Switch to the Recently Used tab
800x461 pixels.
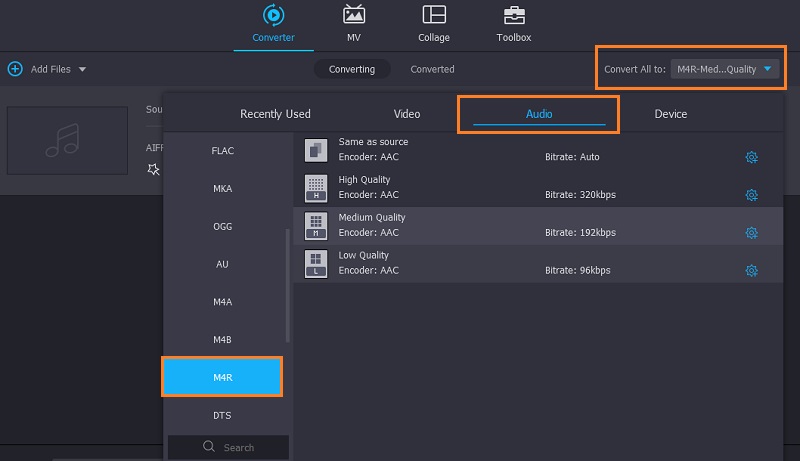275,114
